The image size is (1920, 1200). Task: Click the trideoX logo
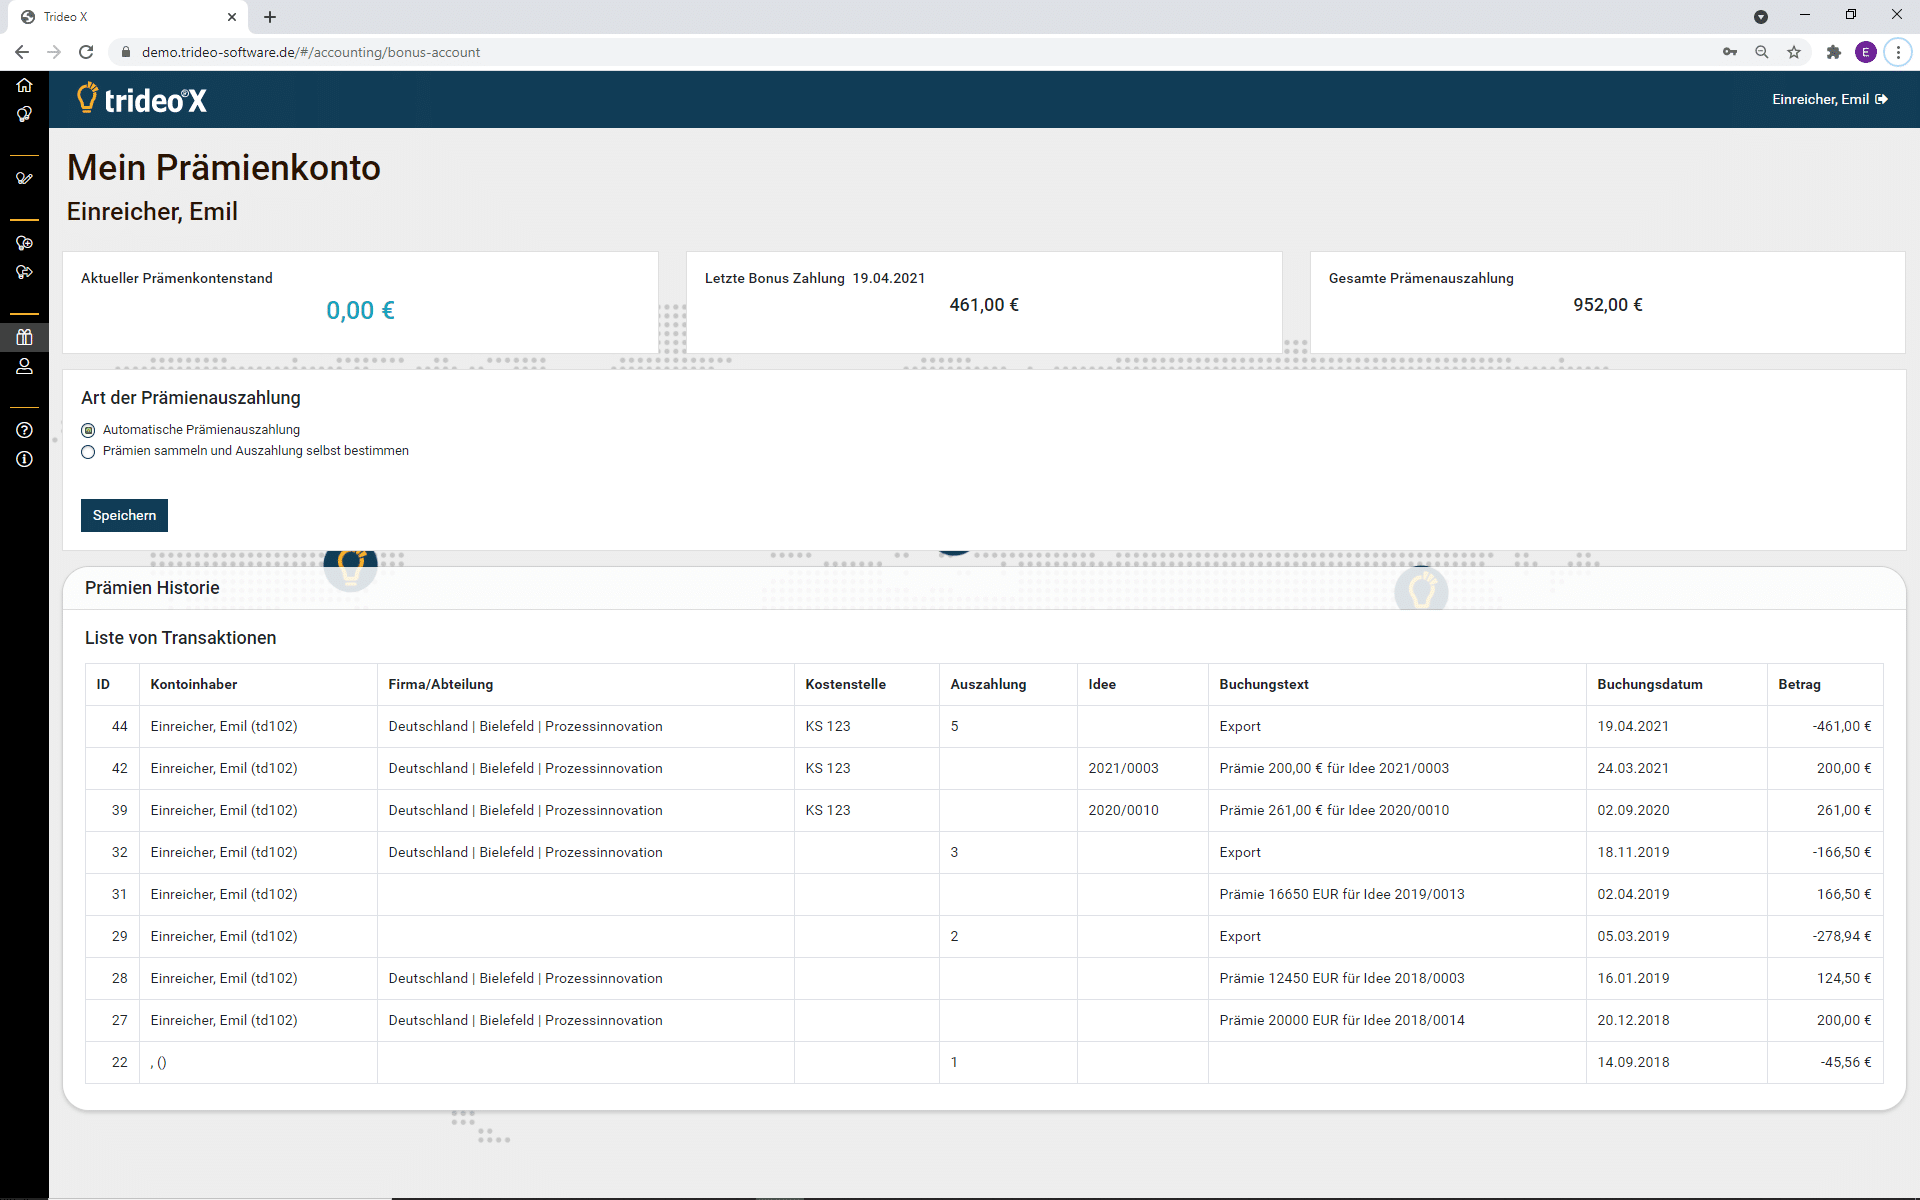(x=142, y=99)
